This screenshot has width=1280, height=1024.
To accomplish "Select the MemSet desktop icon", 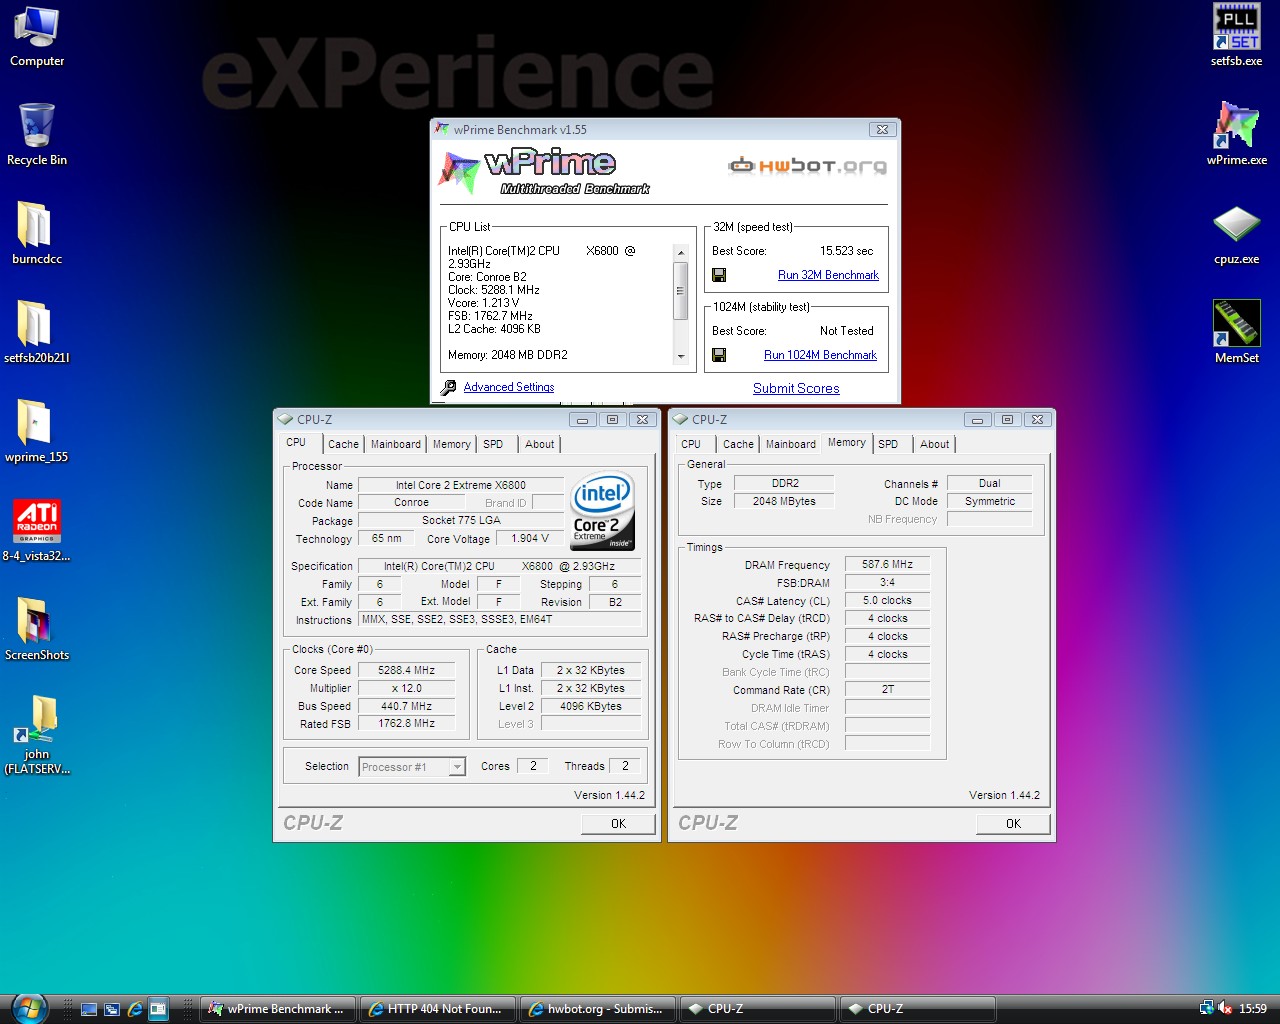I will coord(1236,331).
